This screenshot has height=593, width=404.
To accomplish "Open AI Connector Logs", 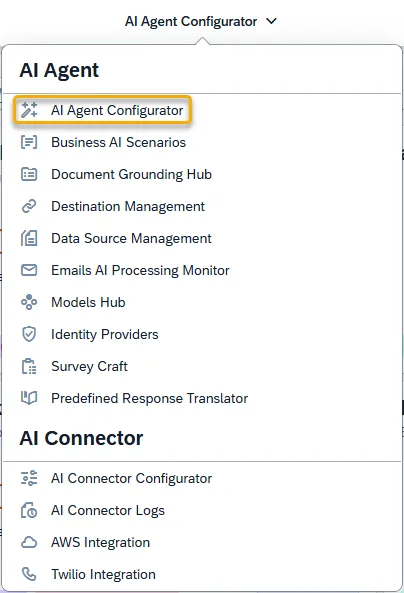I will point(108,510).
